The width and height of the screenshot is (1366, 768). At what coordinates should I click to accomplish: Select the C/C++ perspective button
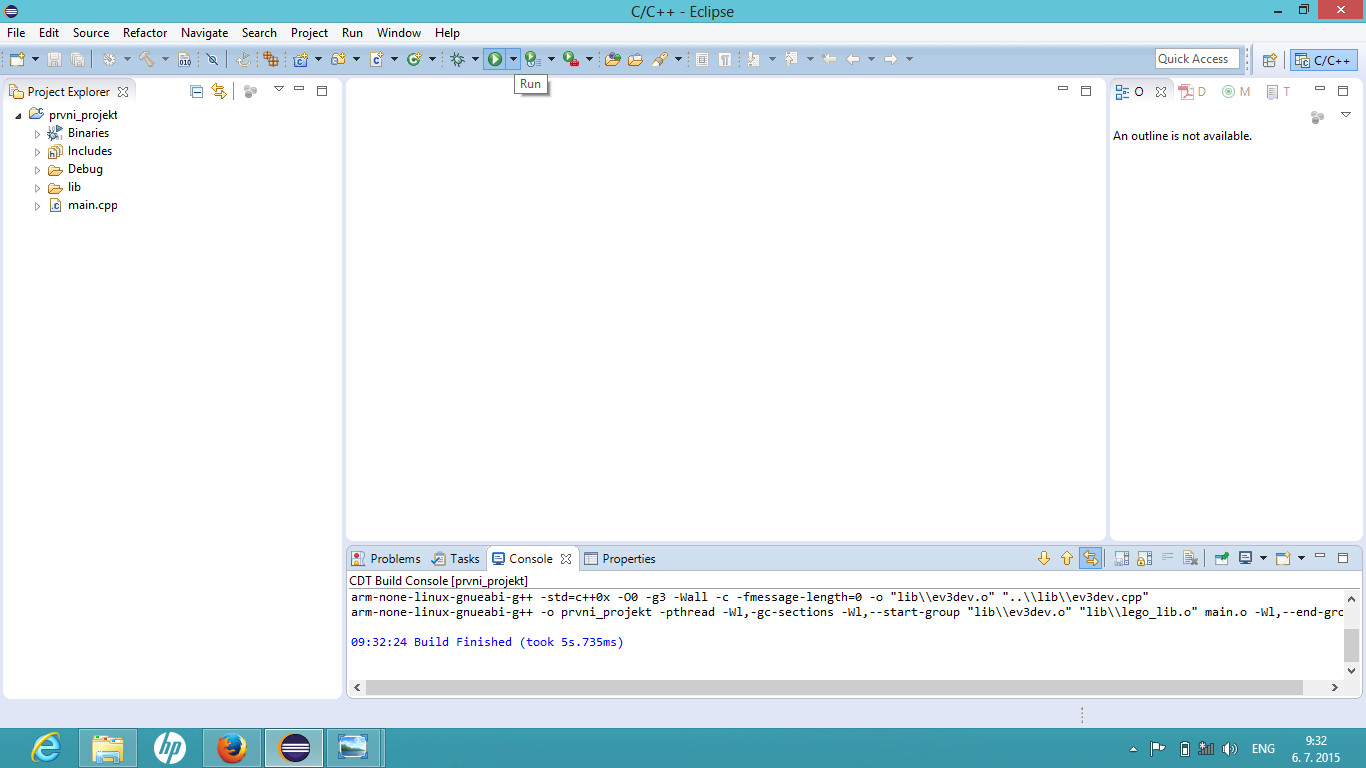click(1323, 60)
